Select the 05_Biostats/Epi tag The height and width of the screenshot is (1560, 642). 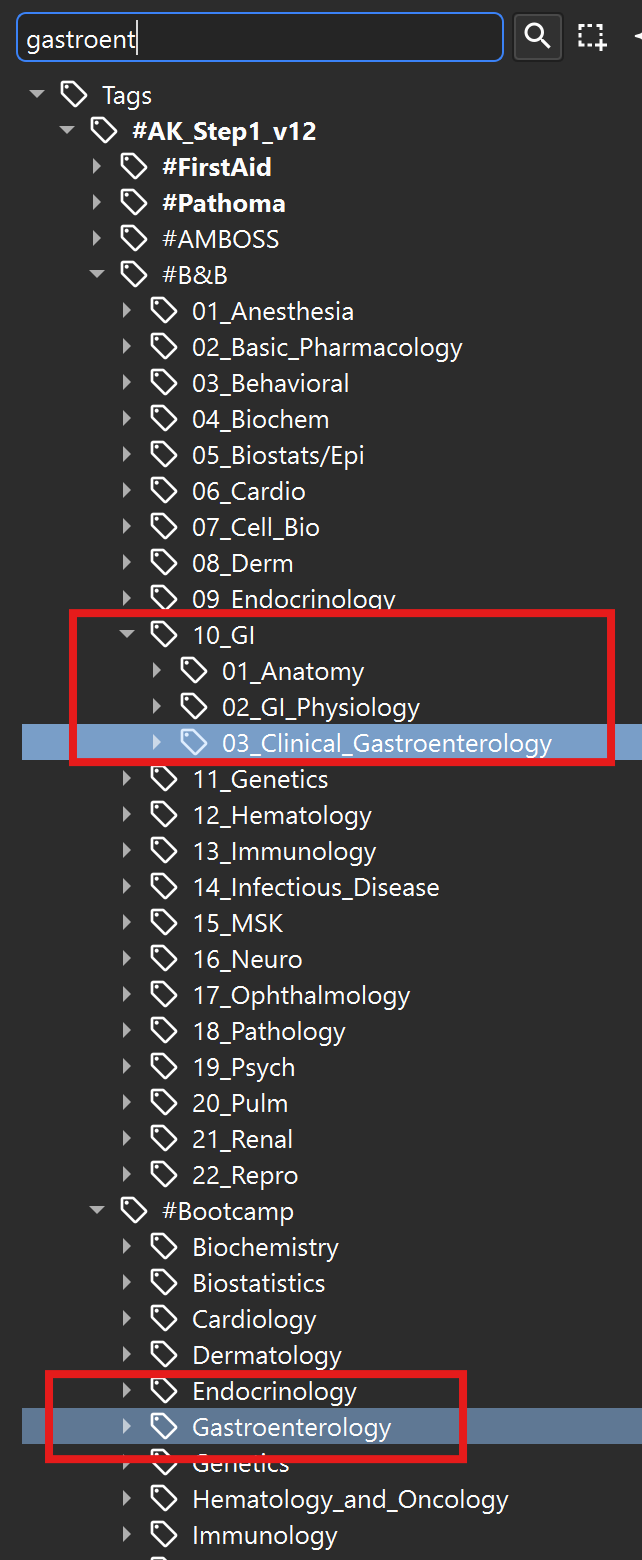278,455
